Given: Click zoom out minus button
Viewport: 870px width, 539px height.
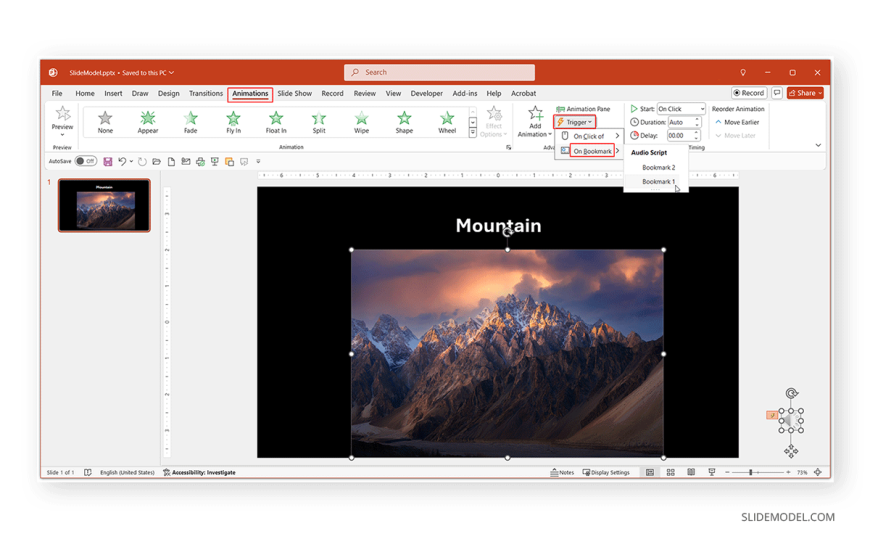Looking at the screenshot, I should pos(727,472).
